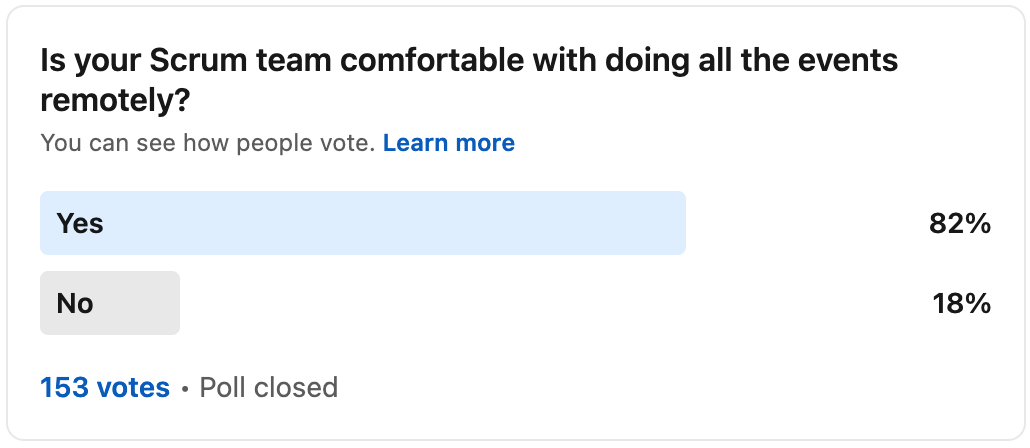Click the Yes option label

tap(80, 223)
